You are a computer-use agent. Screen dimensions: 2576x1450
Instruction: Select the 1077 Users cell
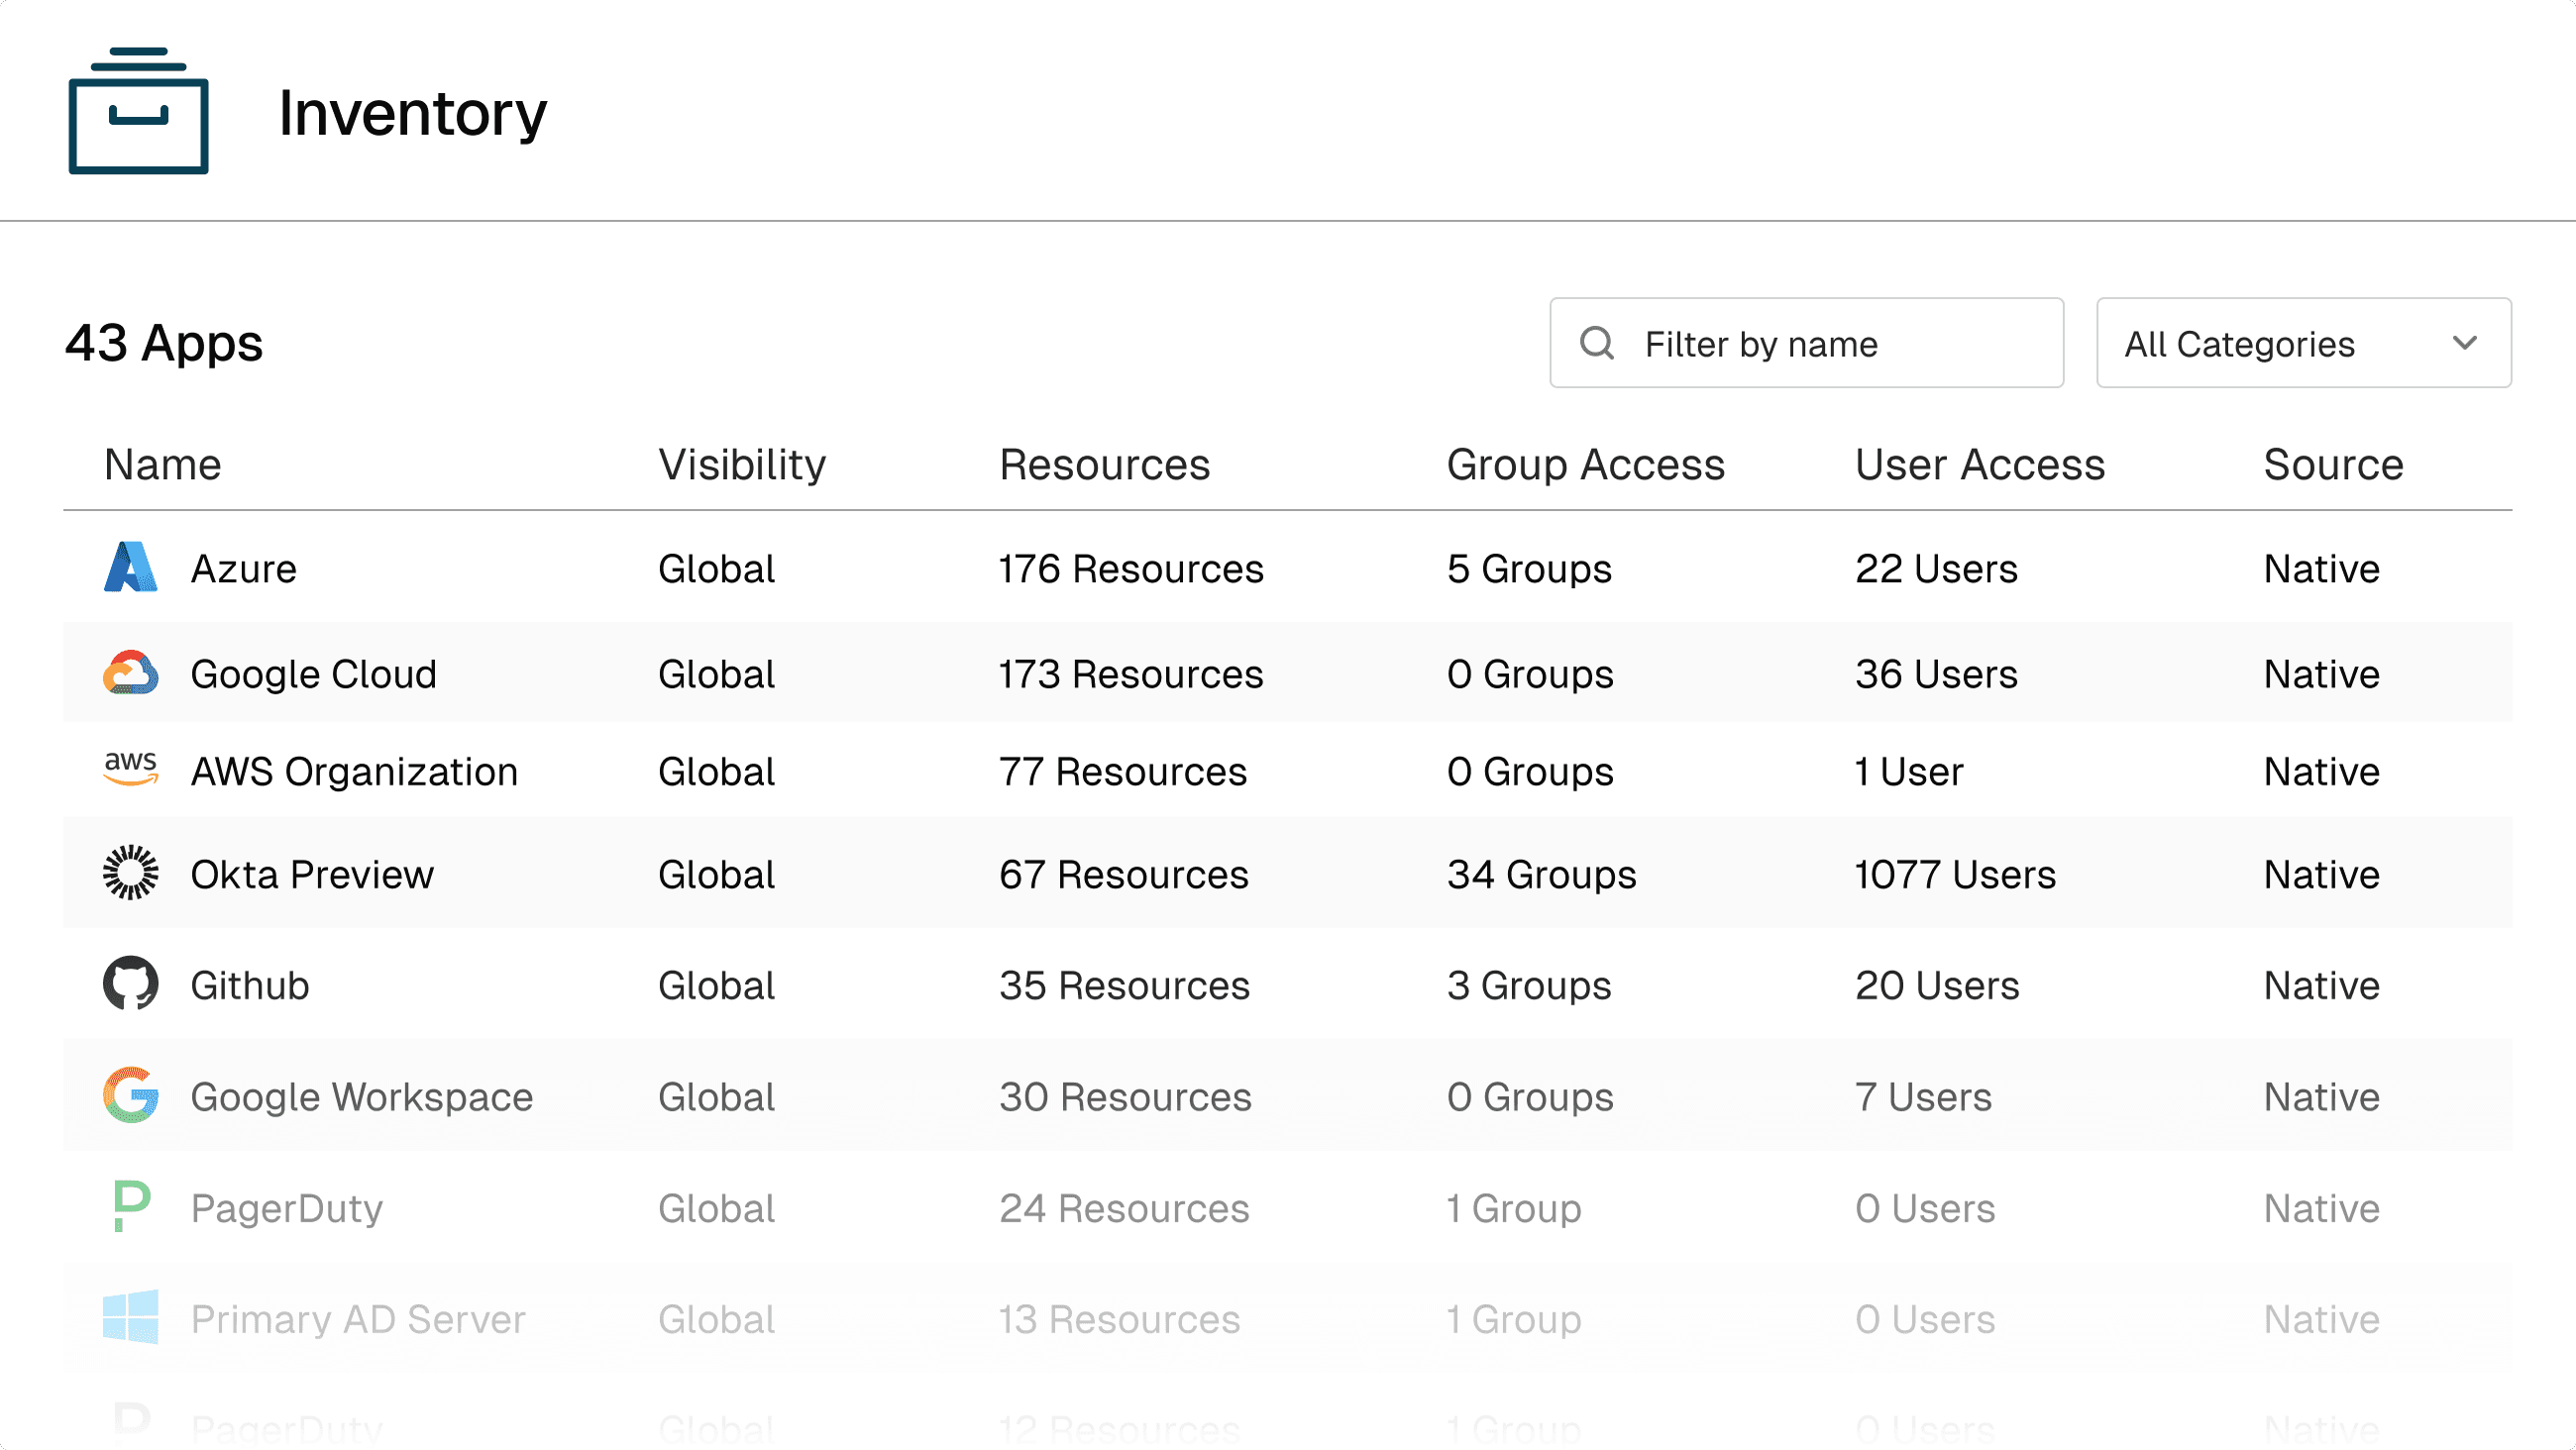1955,875
